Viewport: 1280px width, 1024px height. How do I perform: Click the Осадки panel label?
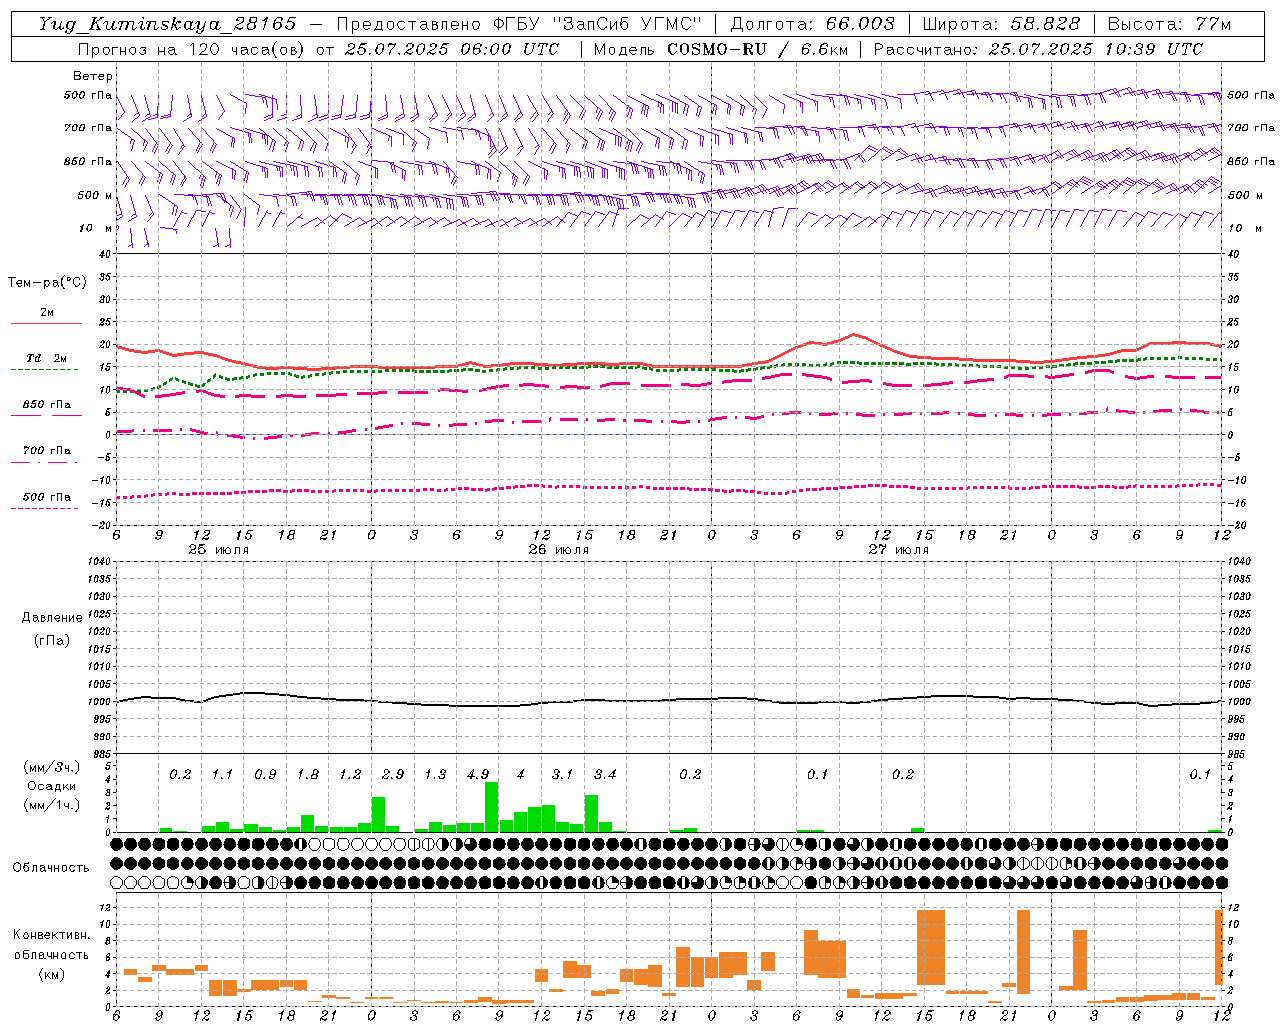pyautogui.click(x=51, y=786)
